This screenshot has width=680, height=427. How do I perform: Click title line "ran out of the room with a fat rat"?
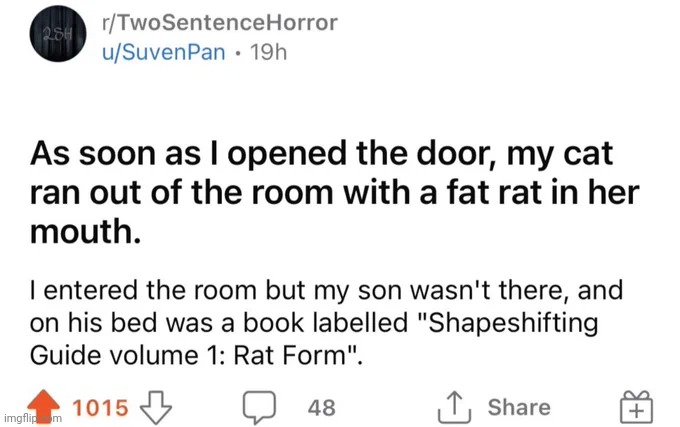pyautogui.click(x=288, y=193)
